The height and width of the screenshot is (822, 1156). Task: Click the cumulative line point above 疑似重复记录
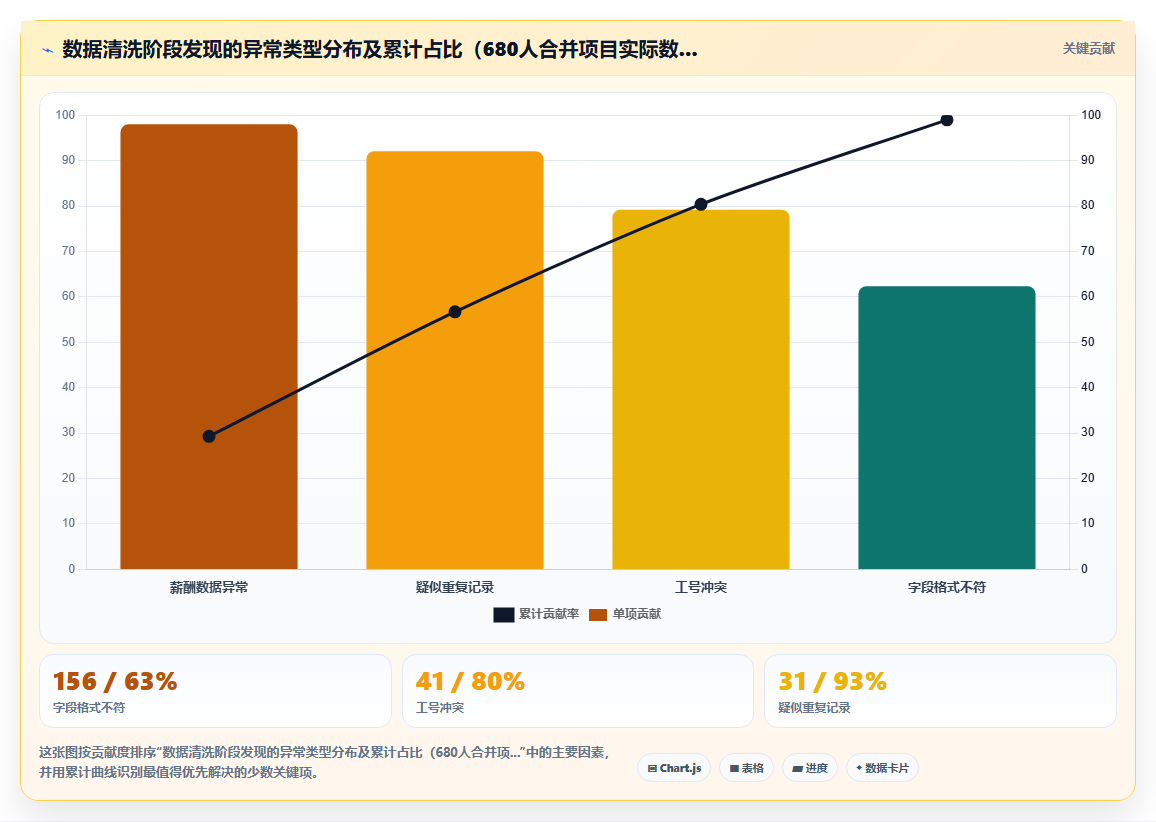pos(455,312)
